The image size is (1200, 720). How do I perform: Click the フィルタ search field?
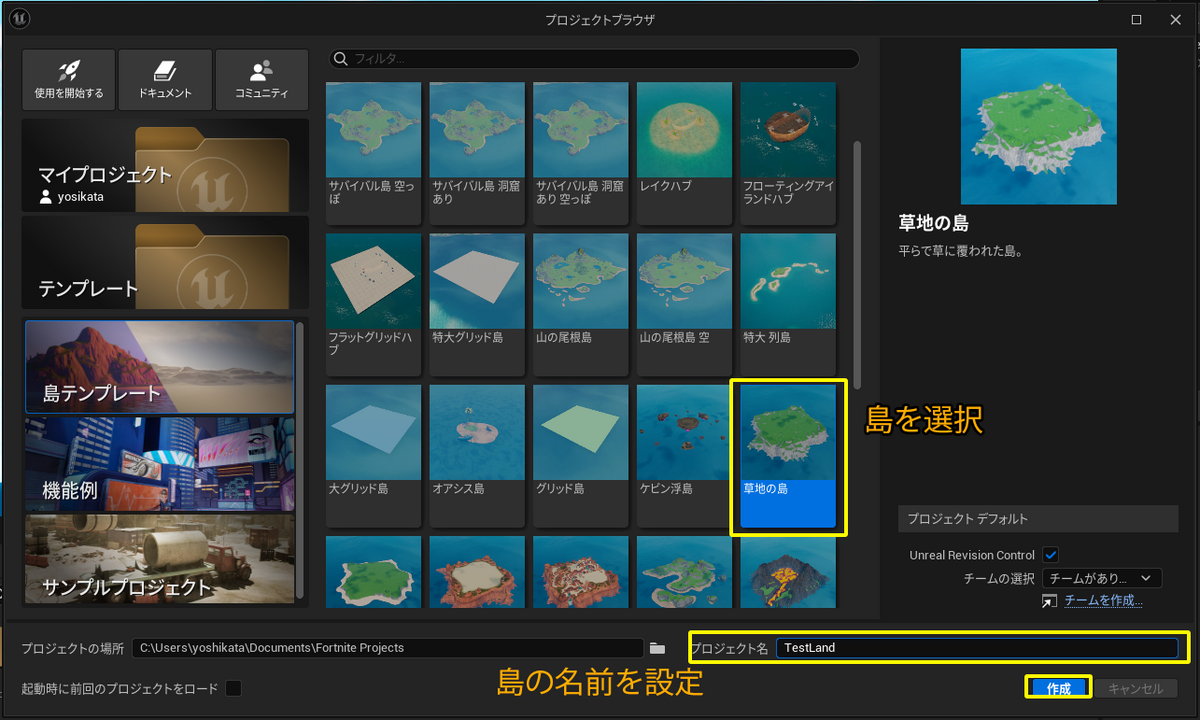coord(594,59)
